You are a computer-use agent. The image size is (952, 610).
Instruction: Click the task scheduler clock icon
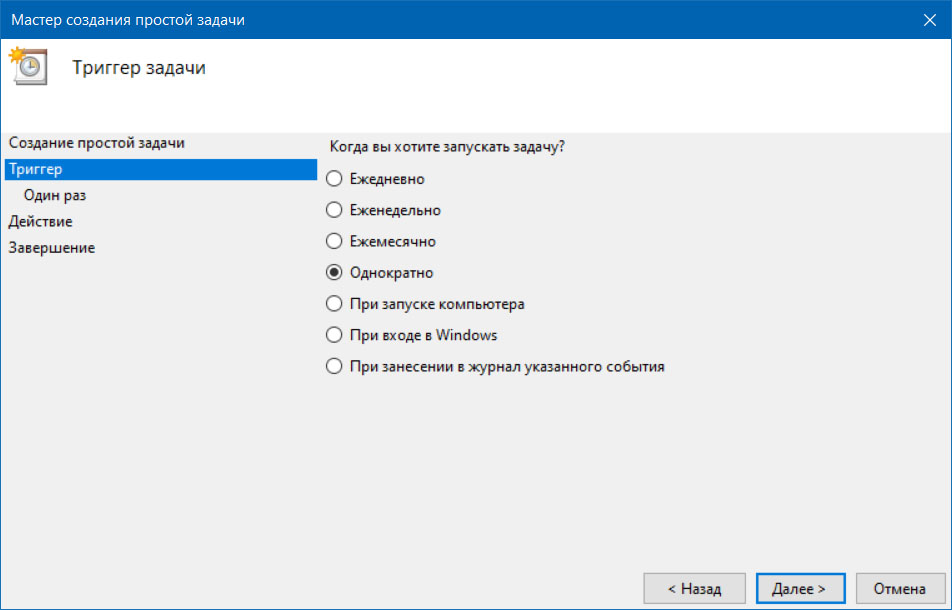point(28,66)
